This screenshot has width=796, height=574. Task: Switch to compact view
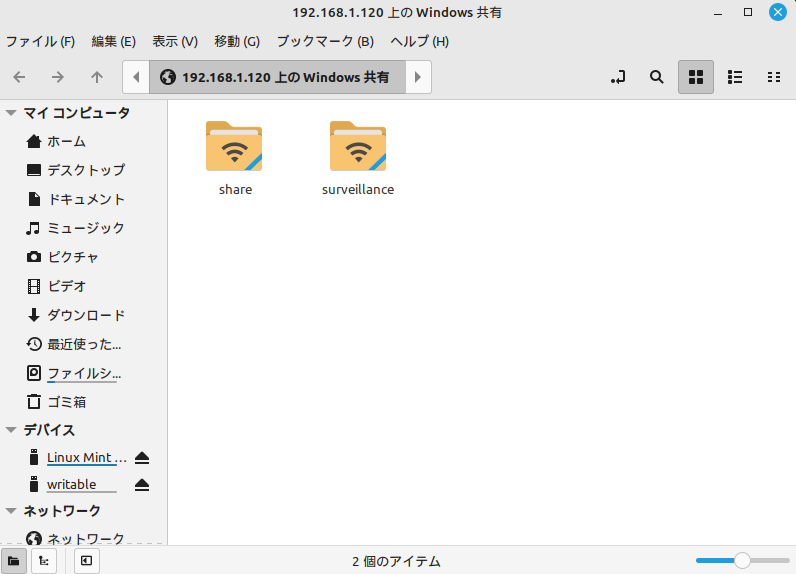774,77
